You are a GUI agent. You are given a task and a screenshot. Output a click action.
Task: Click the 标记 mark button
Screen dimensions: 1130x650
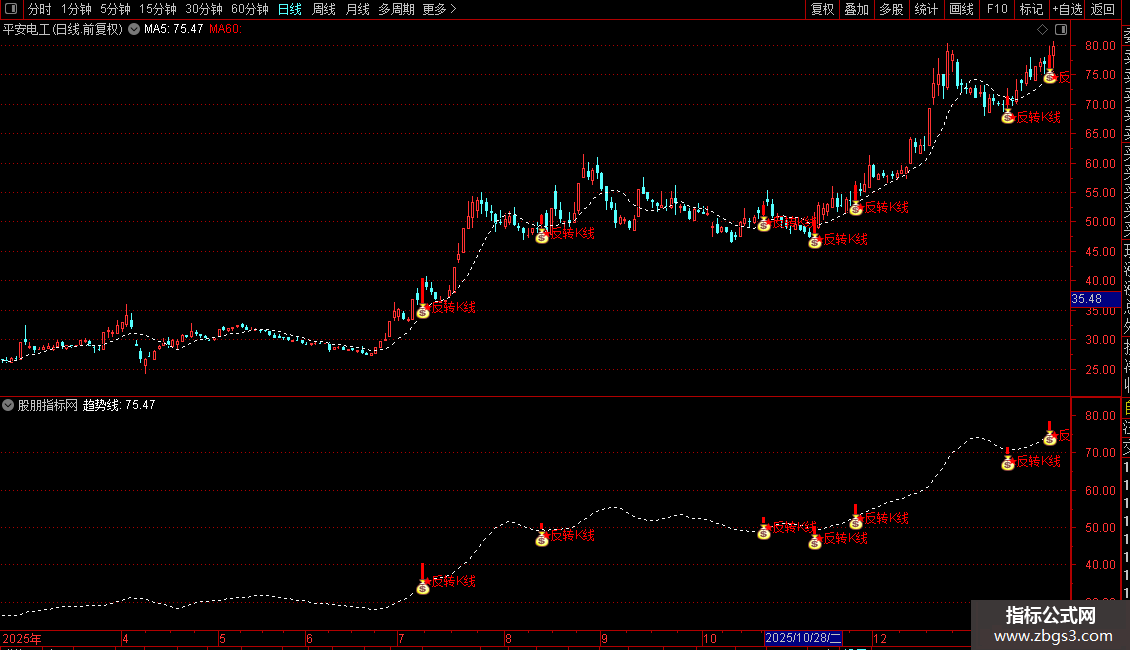[1031, 9]
